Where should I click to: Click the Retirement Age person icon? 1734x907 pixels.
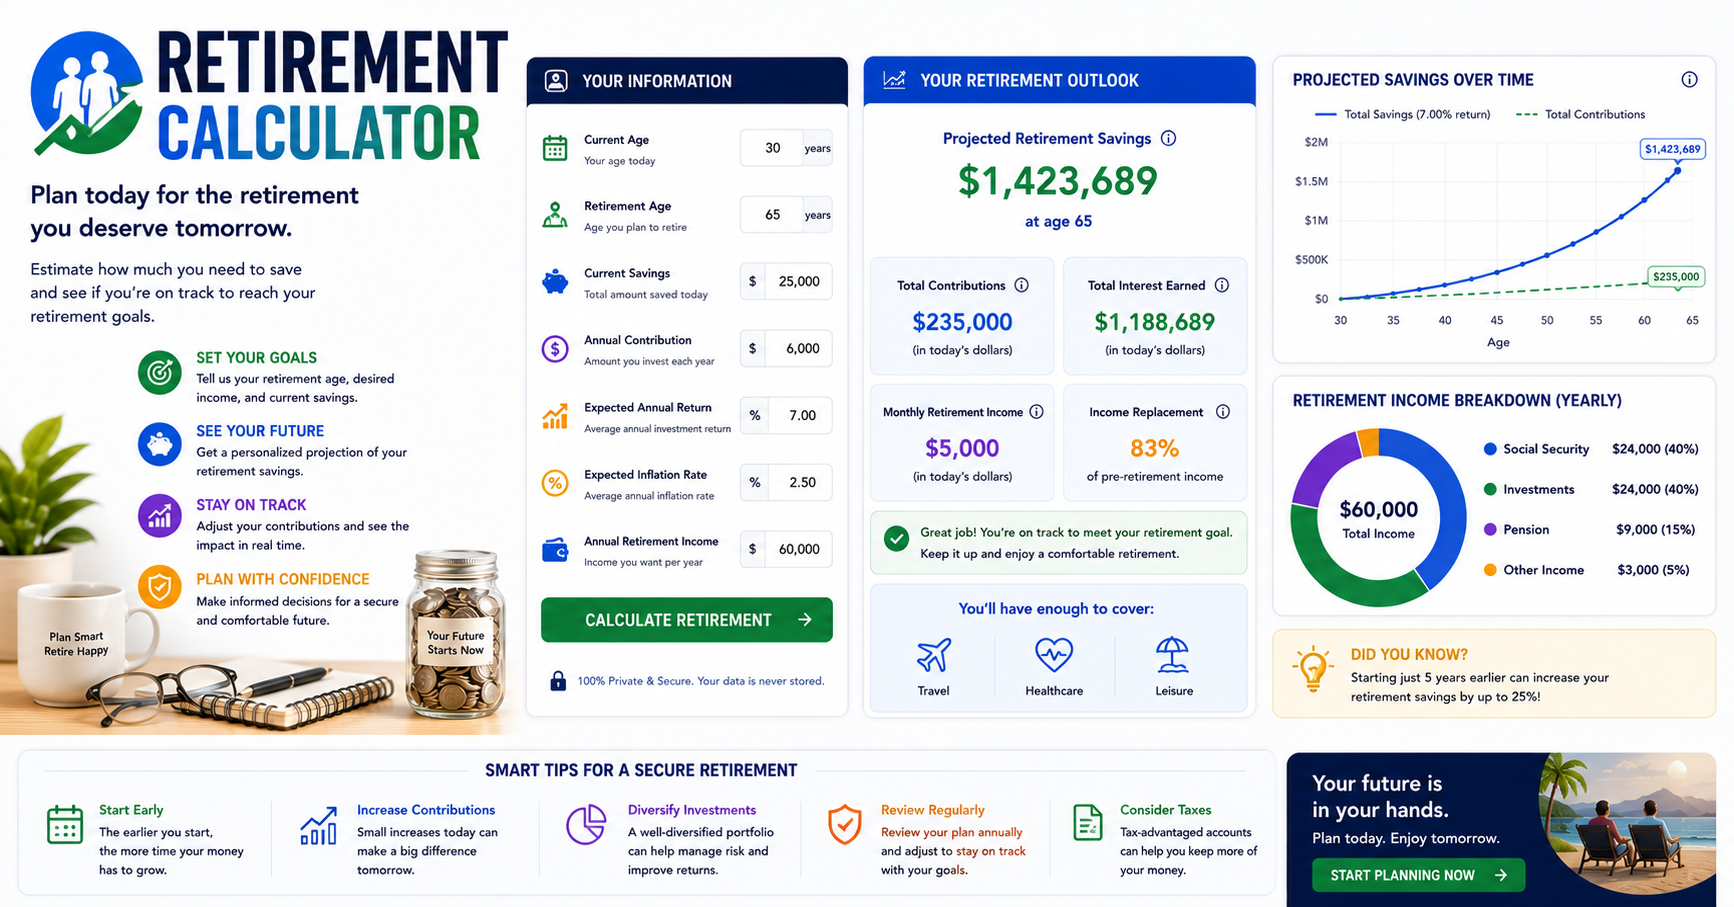pos(555,215)
